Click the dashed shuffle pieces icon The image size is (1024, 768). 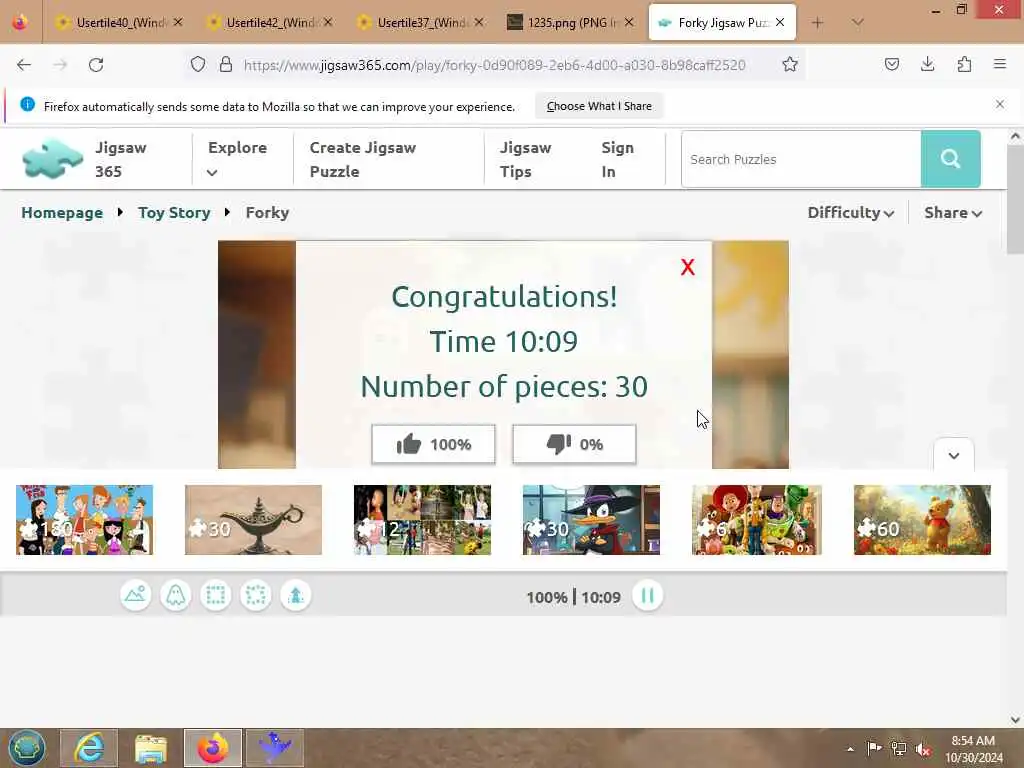pos(255,596)
